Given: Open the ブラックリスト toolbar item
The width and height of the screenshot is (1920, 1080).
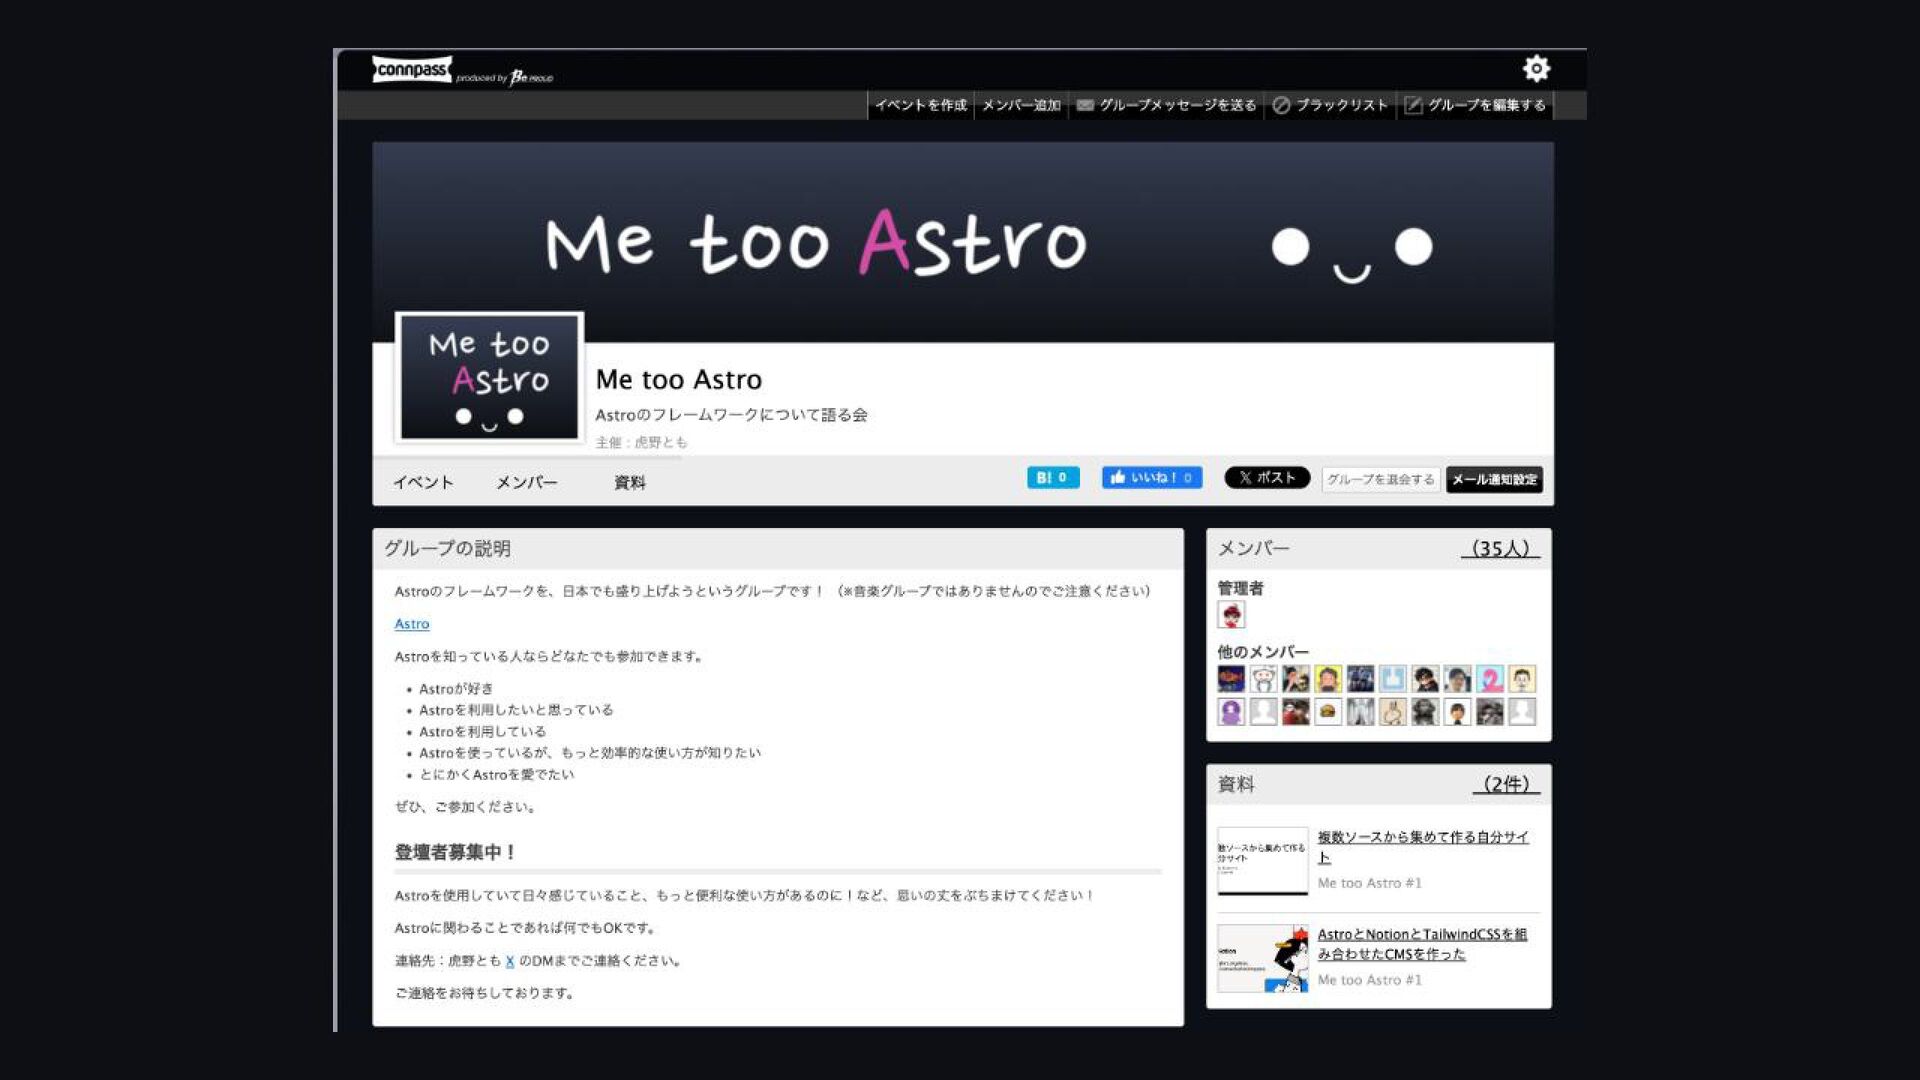Looking at the screenshot, I should pos(1330,105).
